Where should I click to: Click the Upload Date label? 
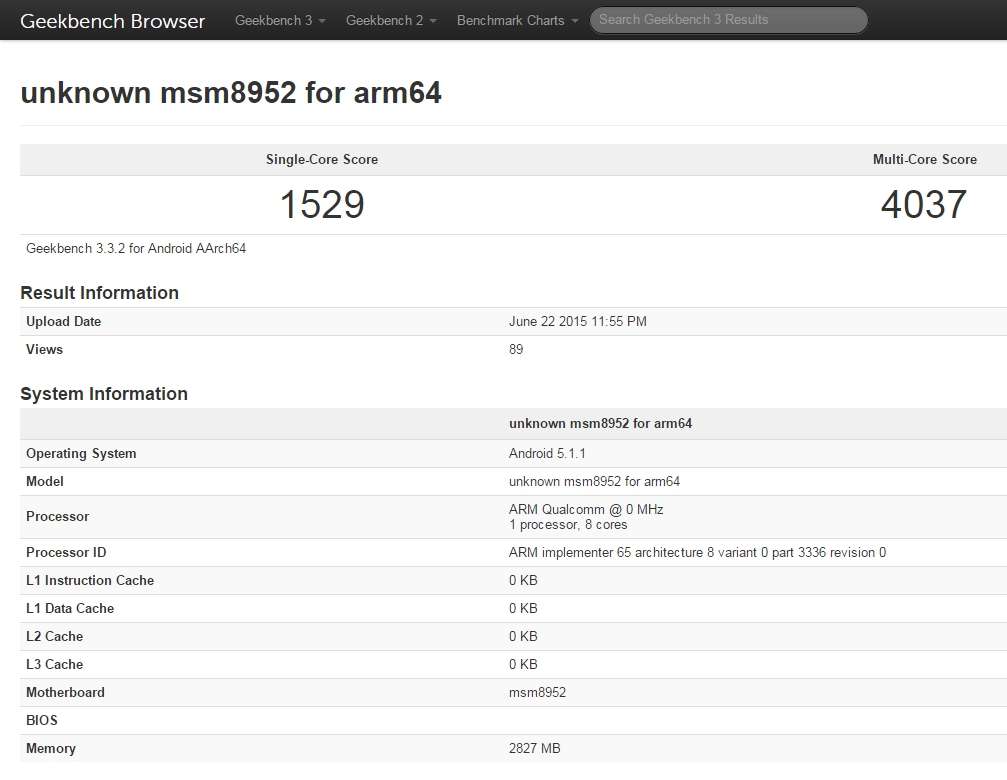[64, 322]
